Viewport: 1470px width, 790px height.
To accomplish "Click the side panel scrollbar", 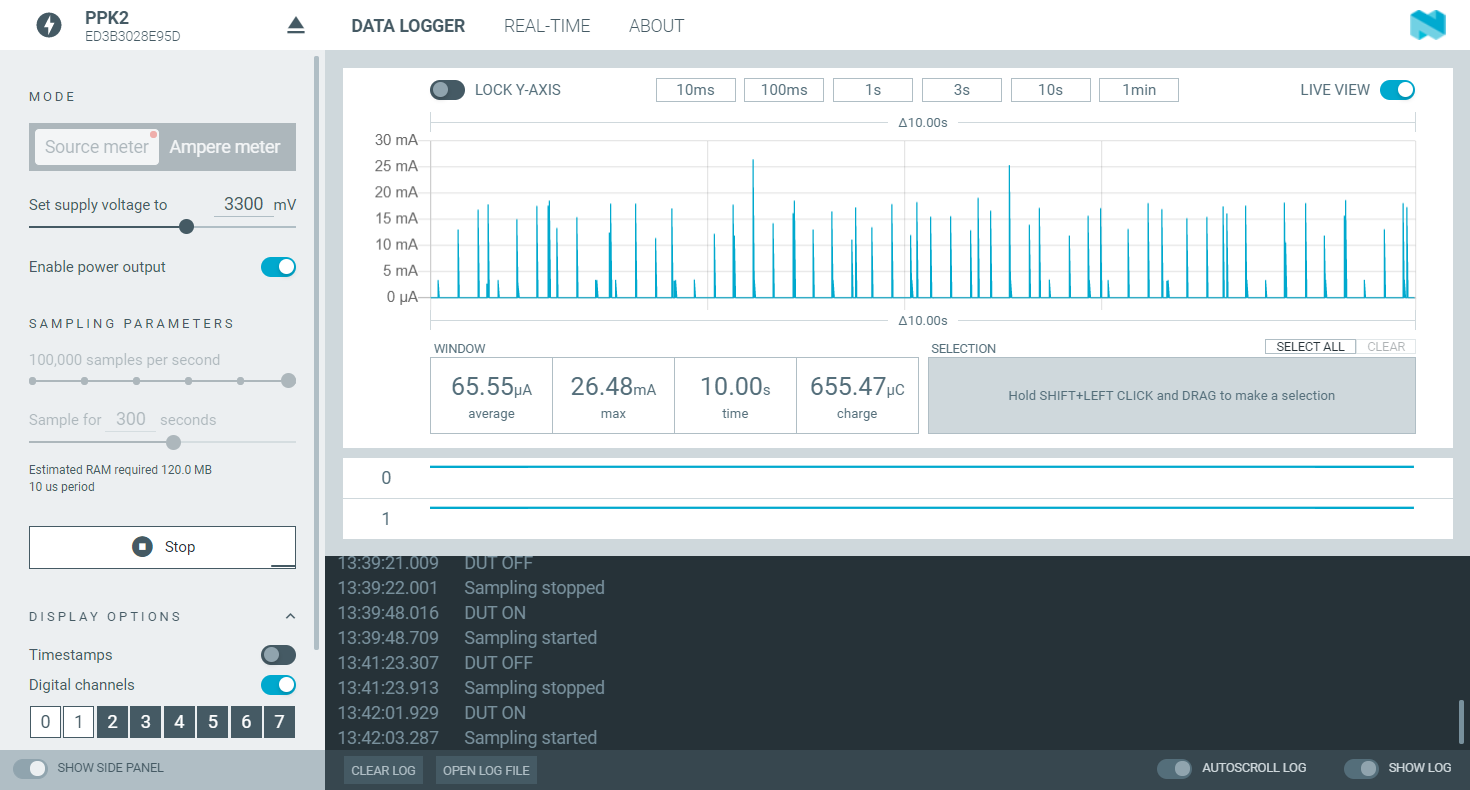I will (x=317, y=352).
